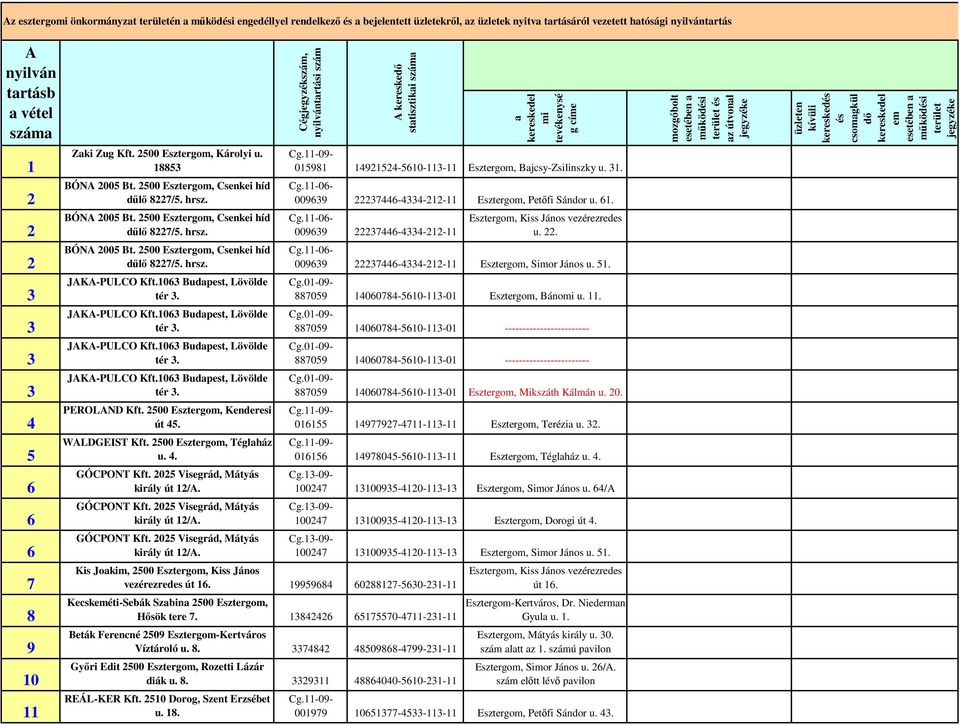Image resolution: width=960 pixels, height=725 pixels.
Task: Click the 'A kereskedő statisztikai száma' column header
Action: (405, 93)
